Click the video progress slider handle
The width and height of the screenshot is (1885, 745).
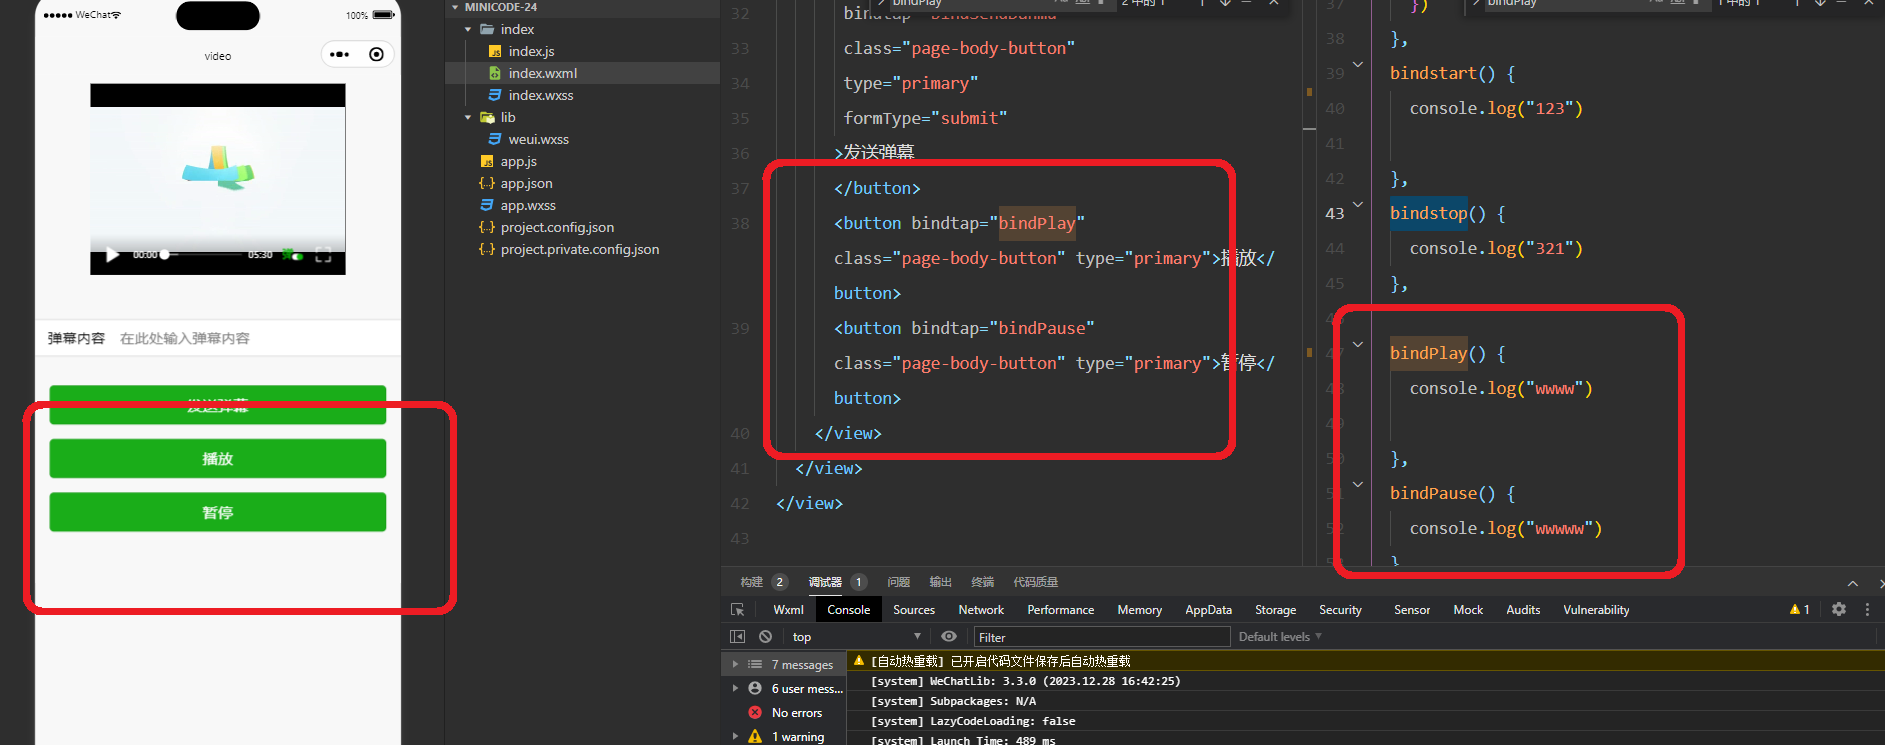pyautogui.click(x=165, y=255)
